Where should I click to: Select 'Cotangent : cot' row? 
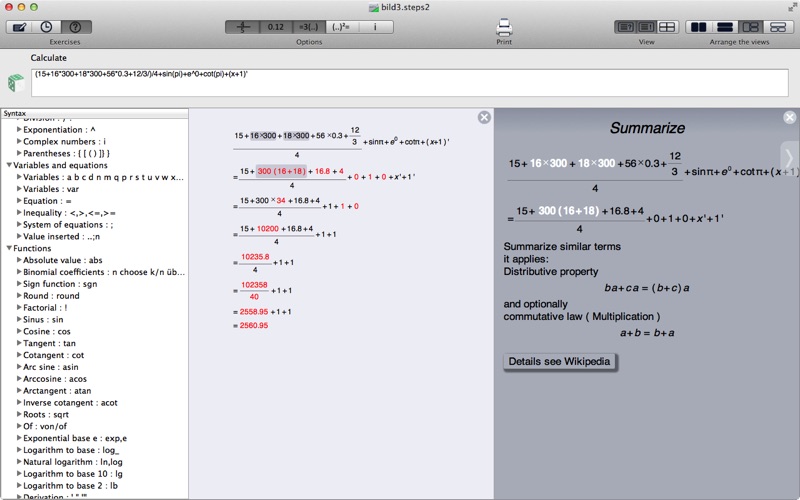tap(94, 355)
